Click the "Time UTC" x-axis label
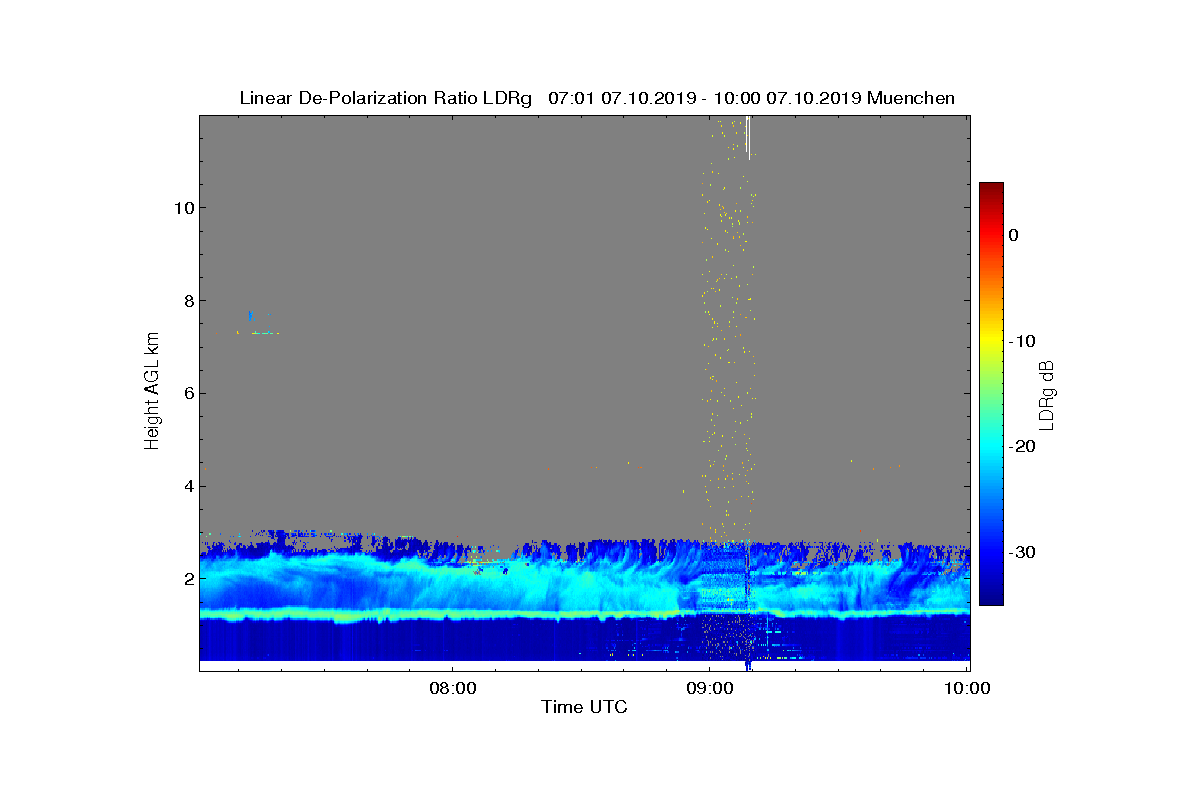This screenshot has height=800, width=1200. coord(584,707)
